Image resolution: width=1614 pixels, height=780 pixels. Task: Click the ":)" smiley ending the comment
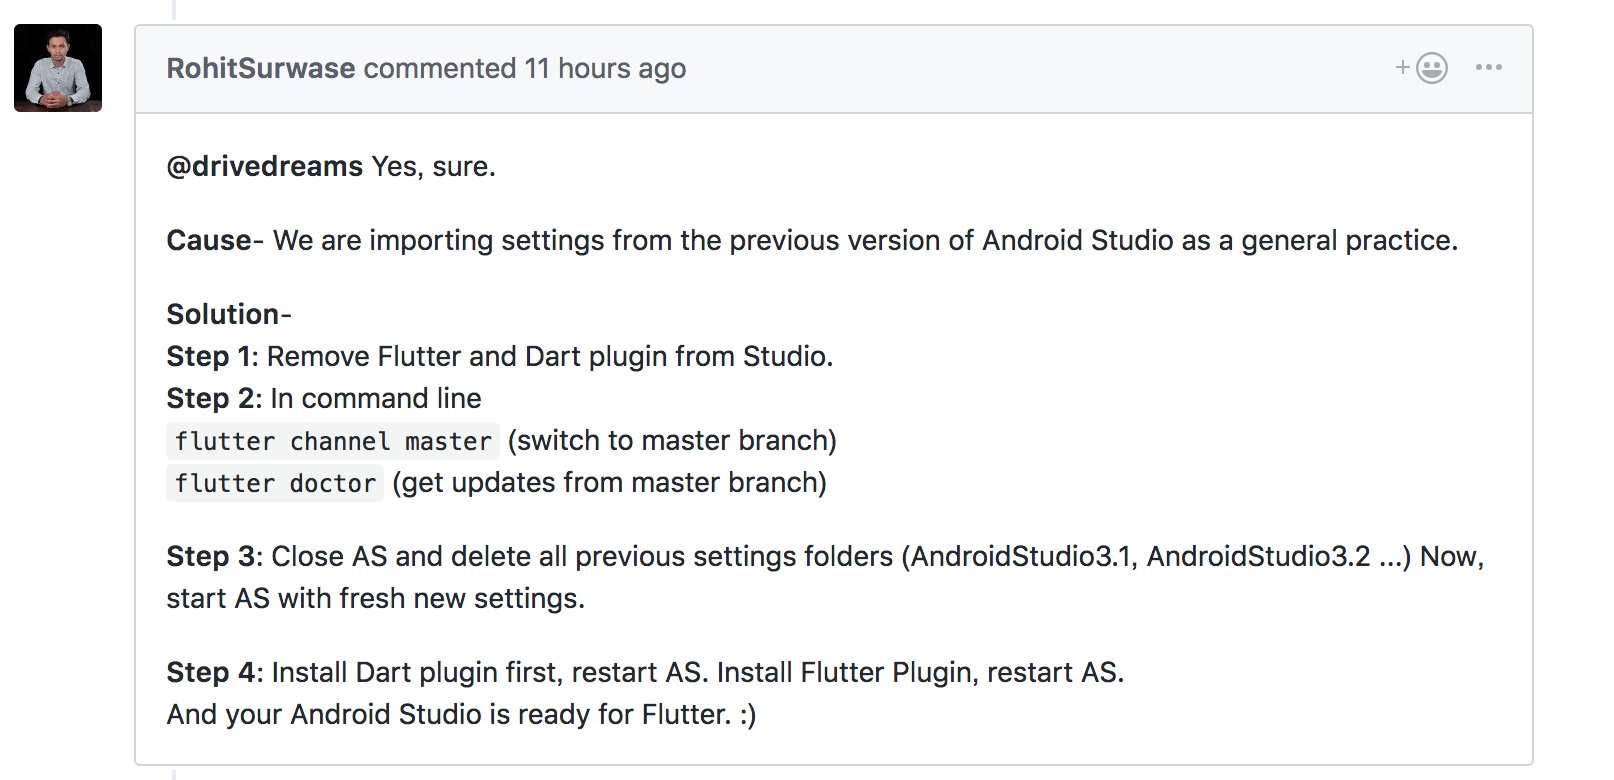(x=748, y=715)
